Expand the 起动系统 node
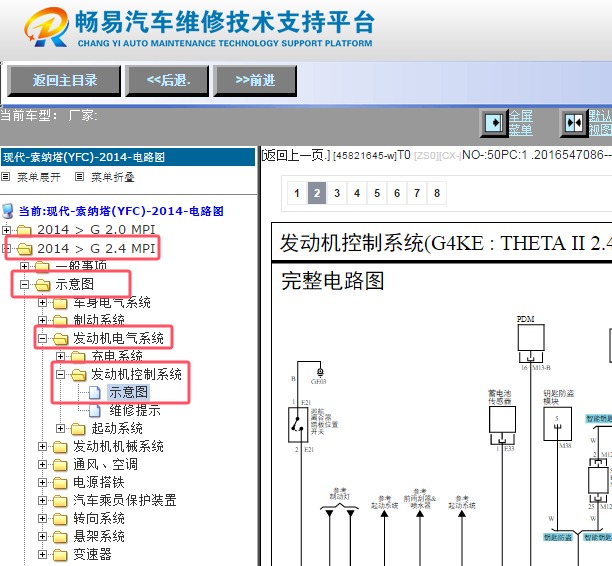Viewport: 612px width, 566px height. click(60, 429)
